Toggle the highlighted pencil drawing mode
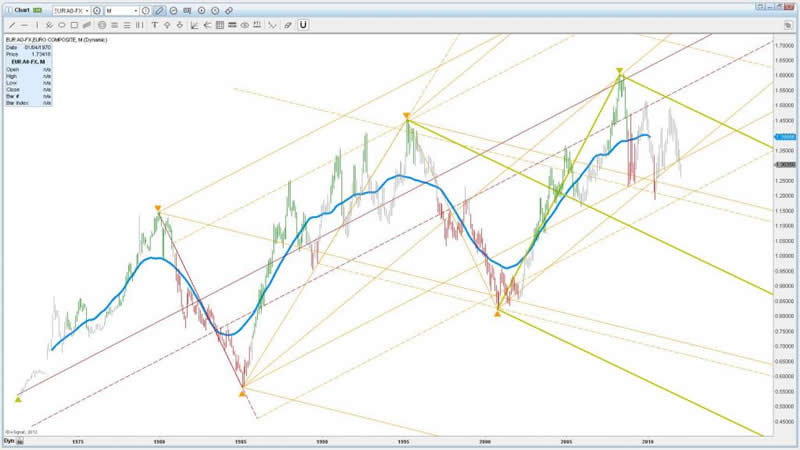The width and height of the screenshot is (800, 450). click(x=159, y=10)
